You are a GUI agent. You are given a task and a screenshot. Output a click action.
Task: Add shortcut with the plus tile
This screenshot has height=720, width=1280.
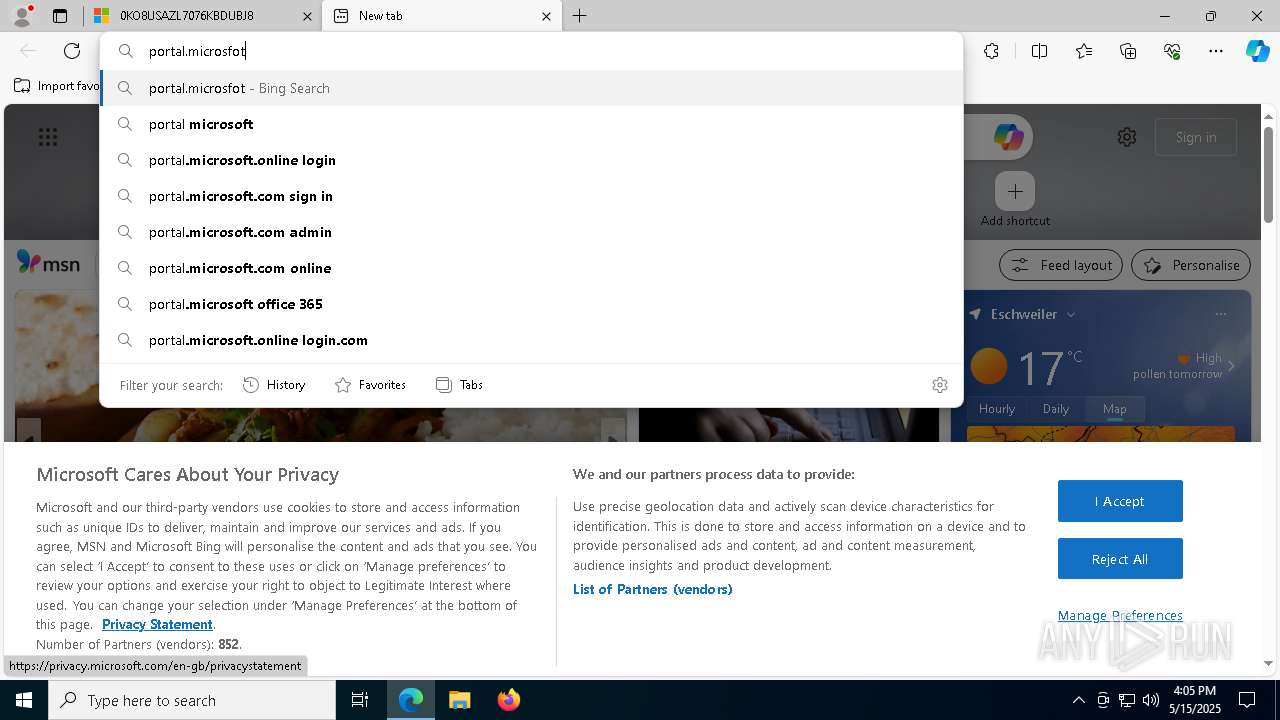coord(1015,191)
